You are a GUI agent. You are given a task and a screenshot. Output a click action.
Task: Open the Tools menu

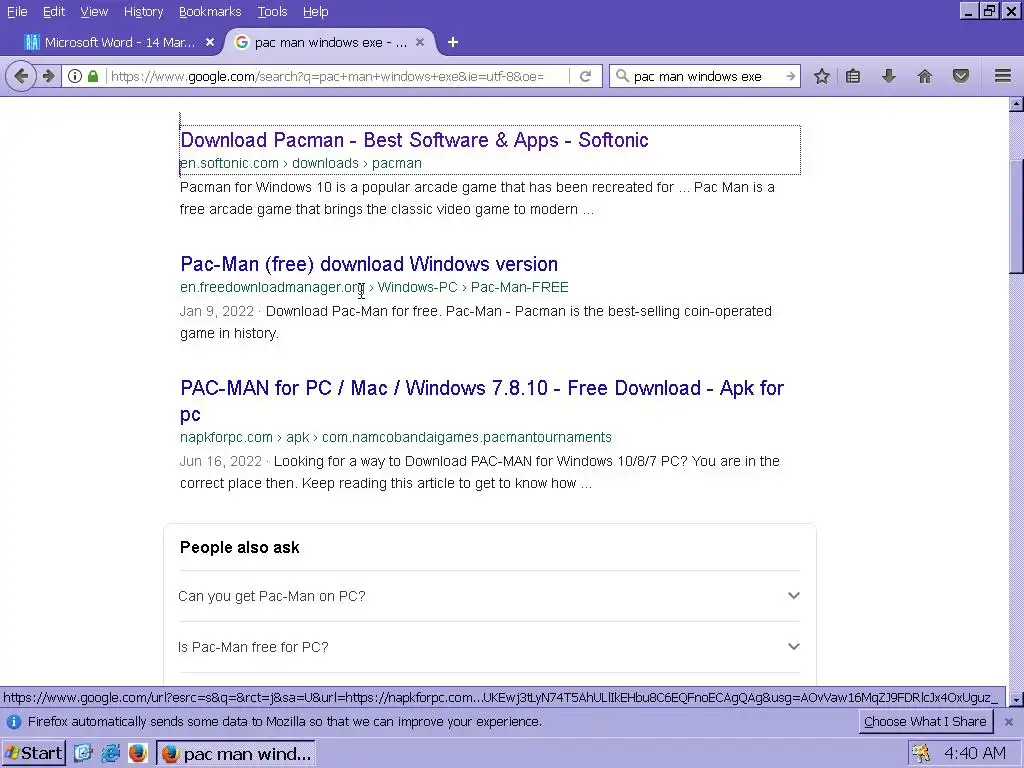[272, 12]
